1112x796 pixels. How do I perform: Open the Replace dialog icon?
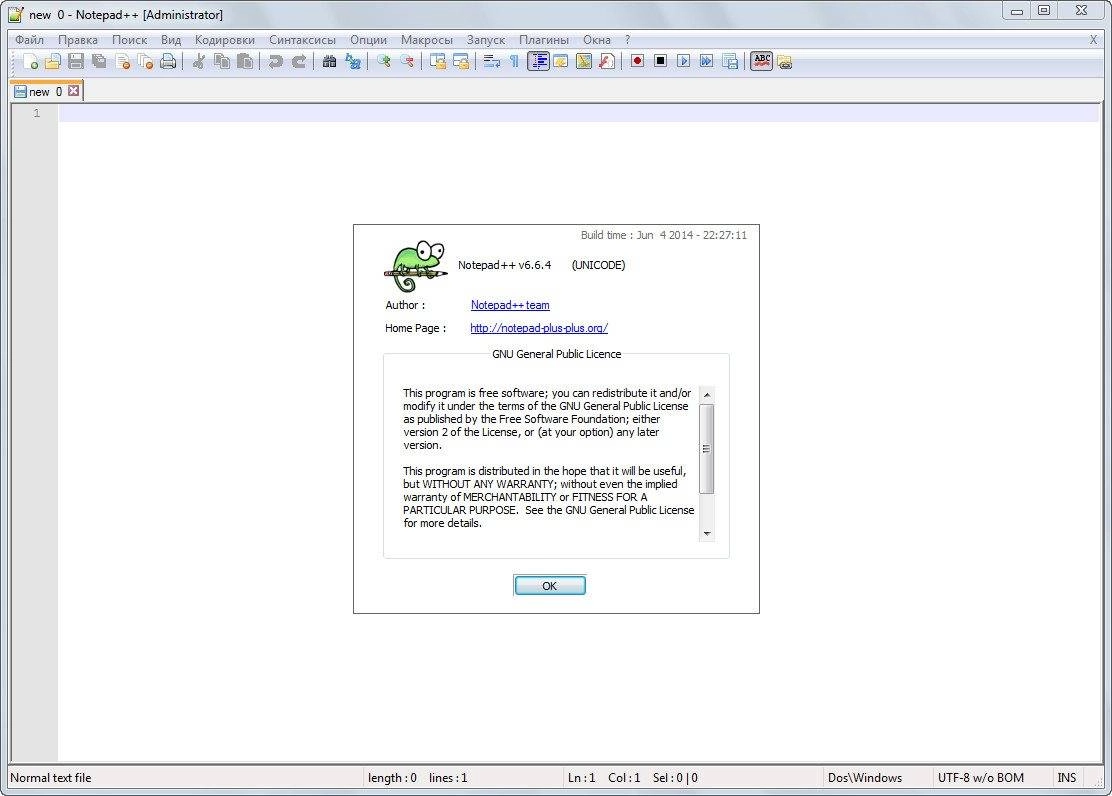click(352, 62)
